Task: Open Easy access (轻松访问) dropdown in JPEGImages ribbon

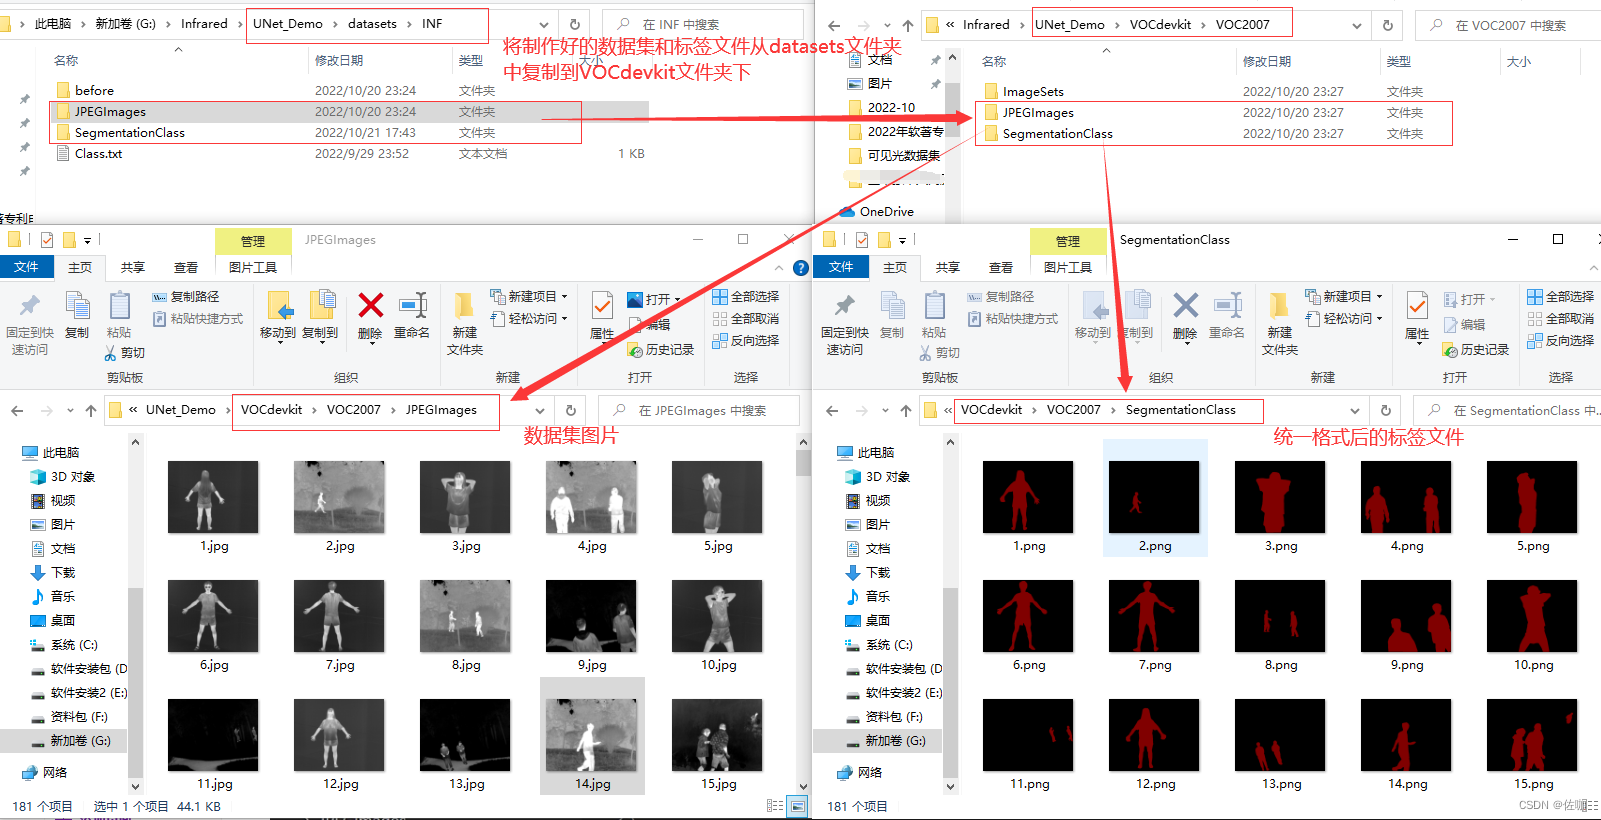Action: click(x=529, y=319)
